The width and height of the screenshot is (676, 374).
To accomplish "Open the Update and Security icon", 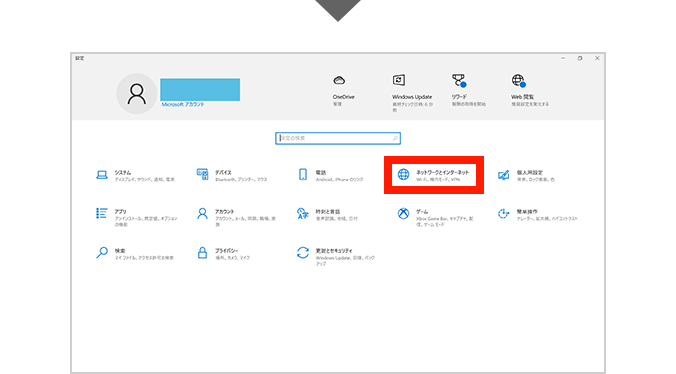I will pyautogui.click(x=303, y=252).
